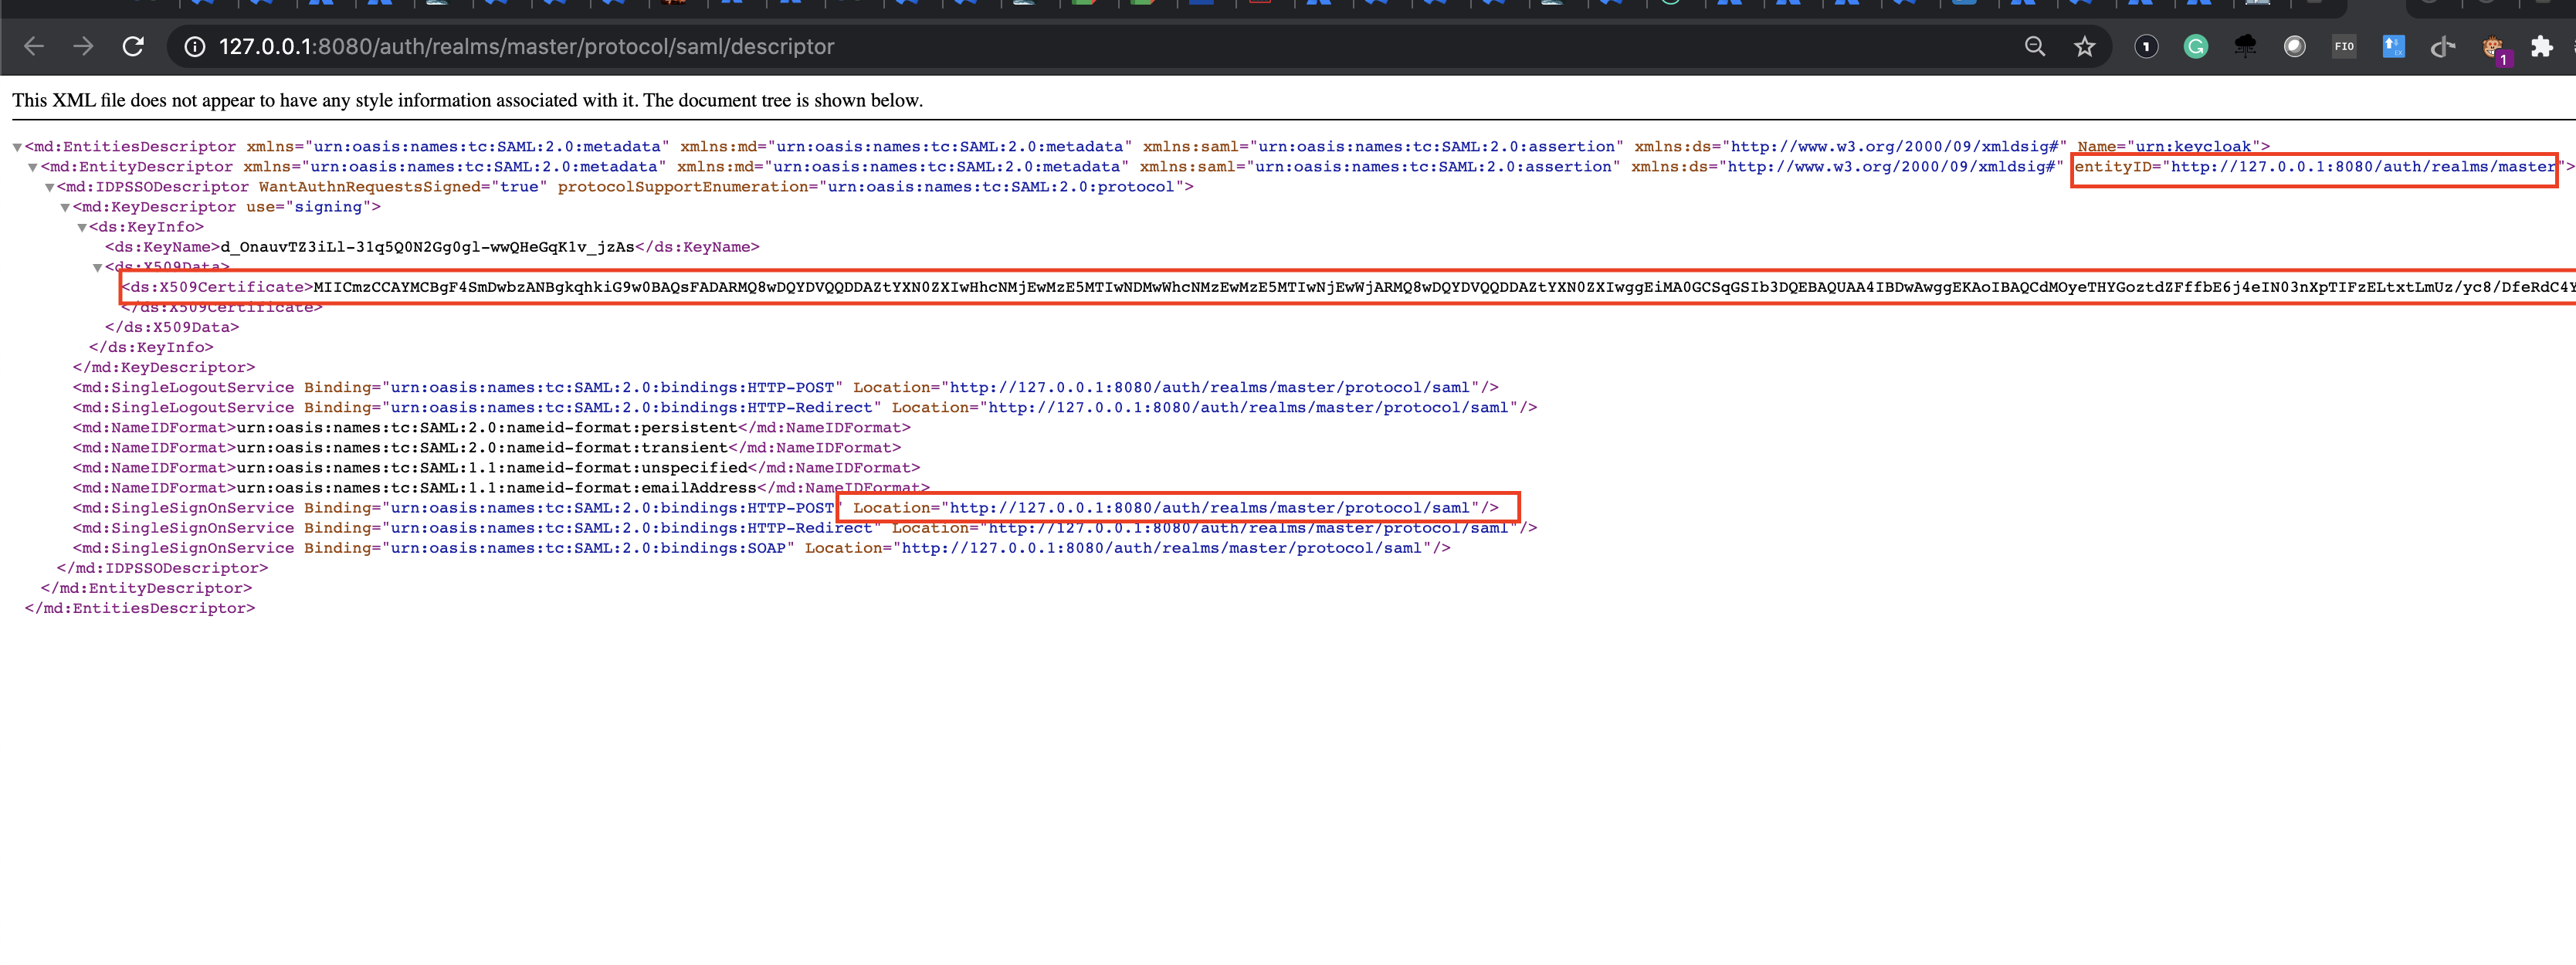Reload the page with the refresh icon
The width and height of the screenshot is (2576, 965).
pos(133,46)
